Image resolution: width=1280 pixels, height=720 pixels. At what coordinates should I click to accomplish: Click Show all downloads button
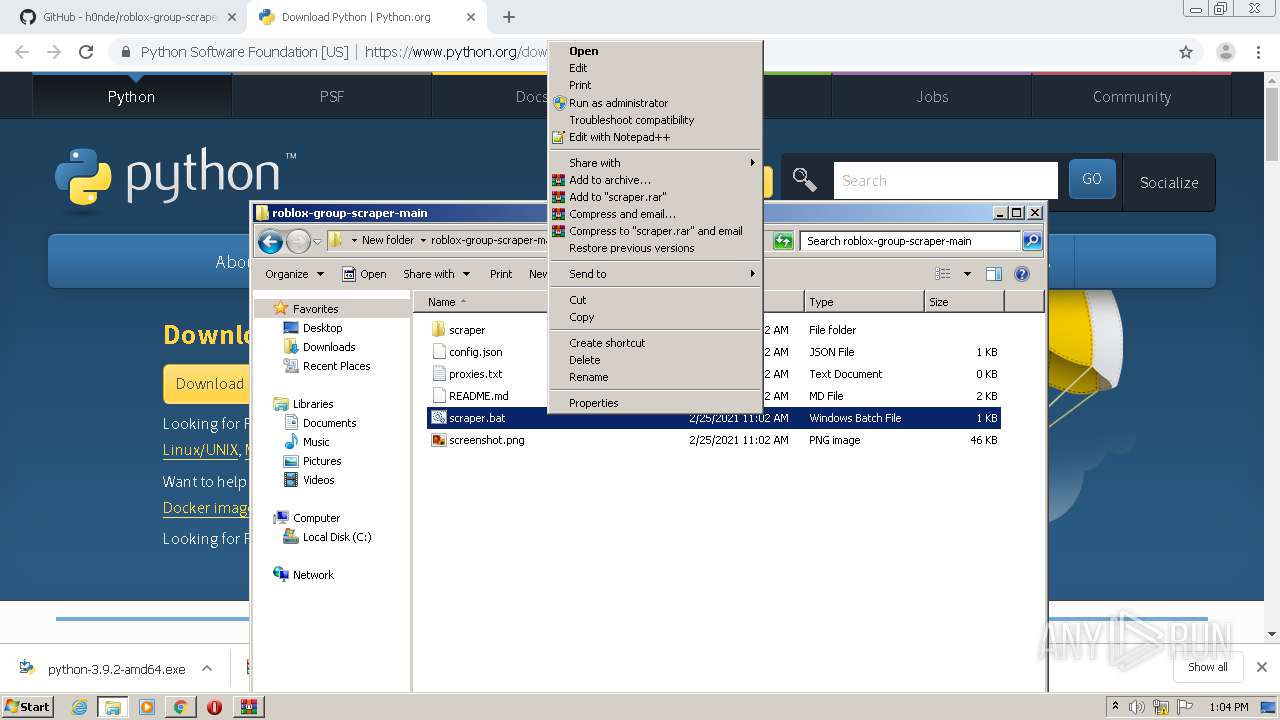click(x=1208, y=667)
